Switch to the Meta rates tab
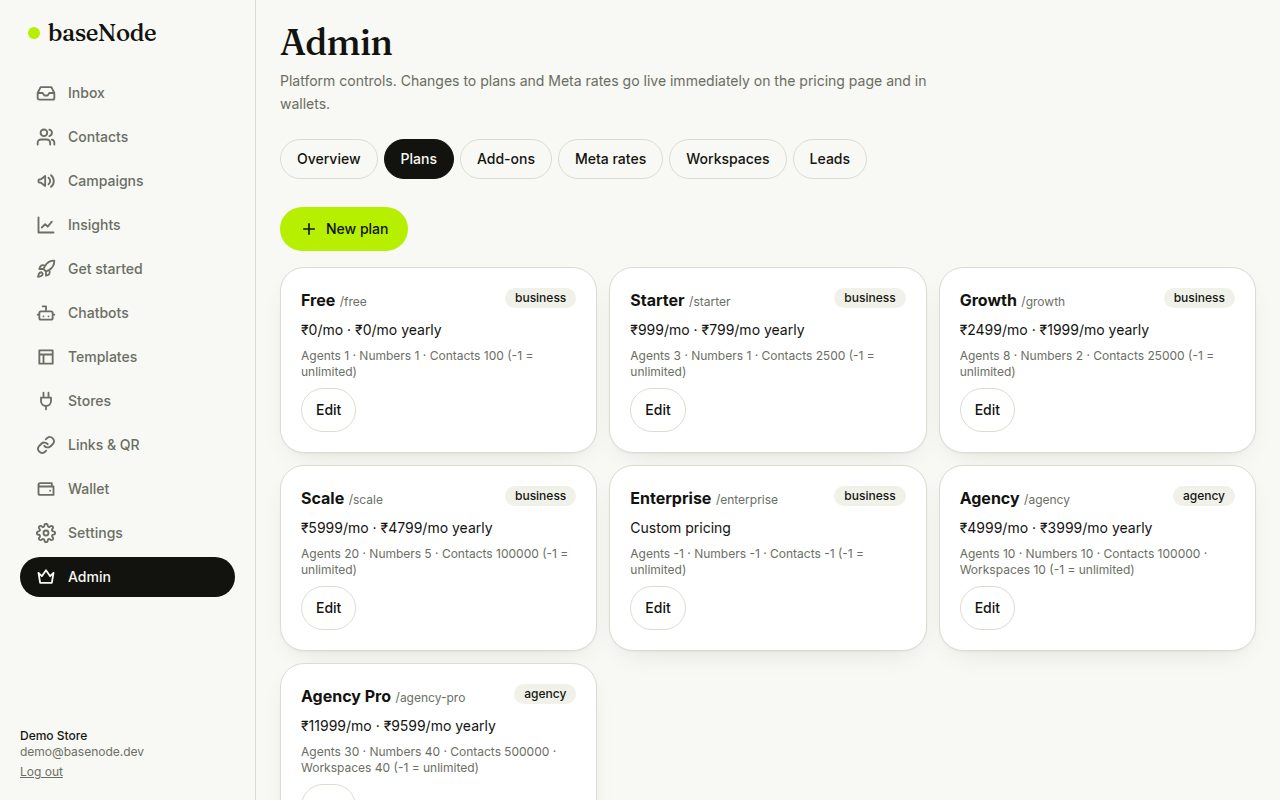The height and width of the screenshot is (800, 1280). click(610, 159)
